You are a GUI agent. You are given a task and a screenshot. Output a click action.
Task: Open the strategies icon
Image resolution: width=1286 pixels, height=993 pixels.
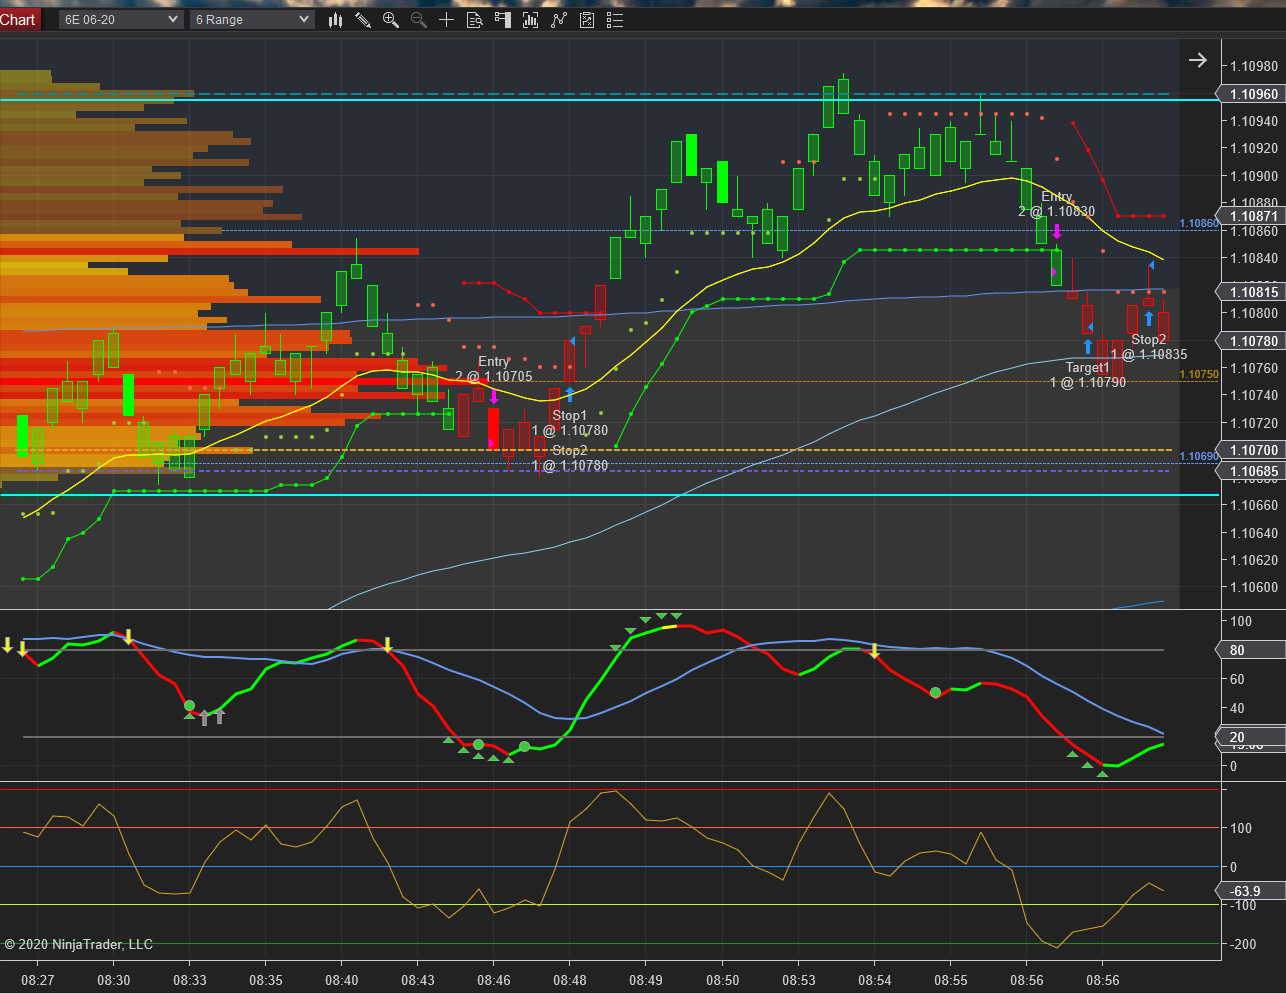pos(559,19)
